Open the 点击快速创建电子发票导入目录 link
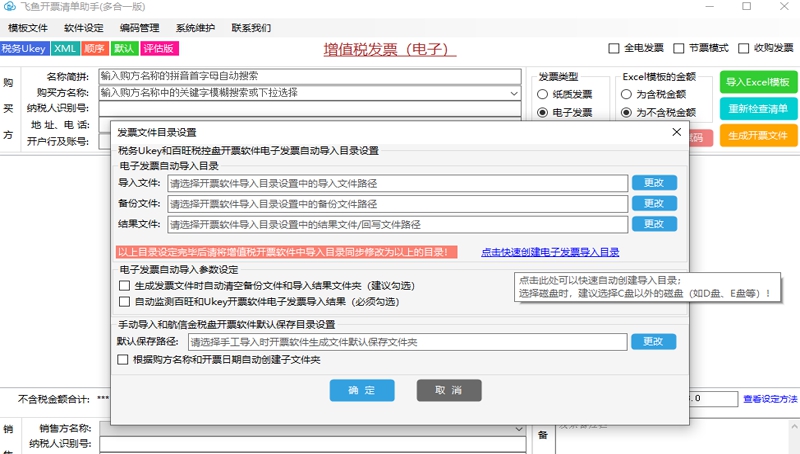 tap(550, 252)
